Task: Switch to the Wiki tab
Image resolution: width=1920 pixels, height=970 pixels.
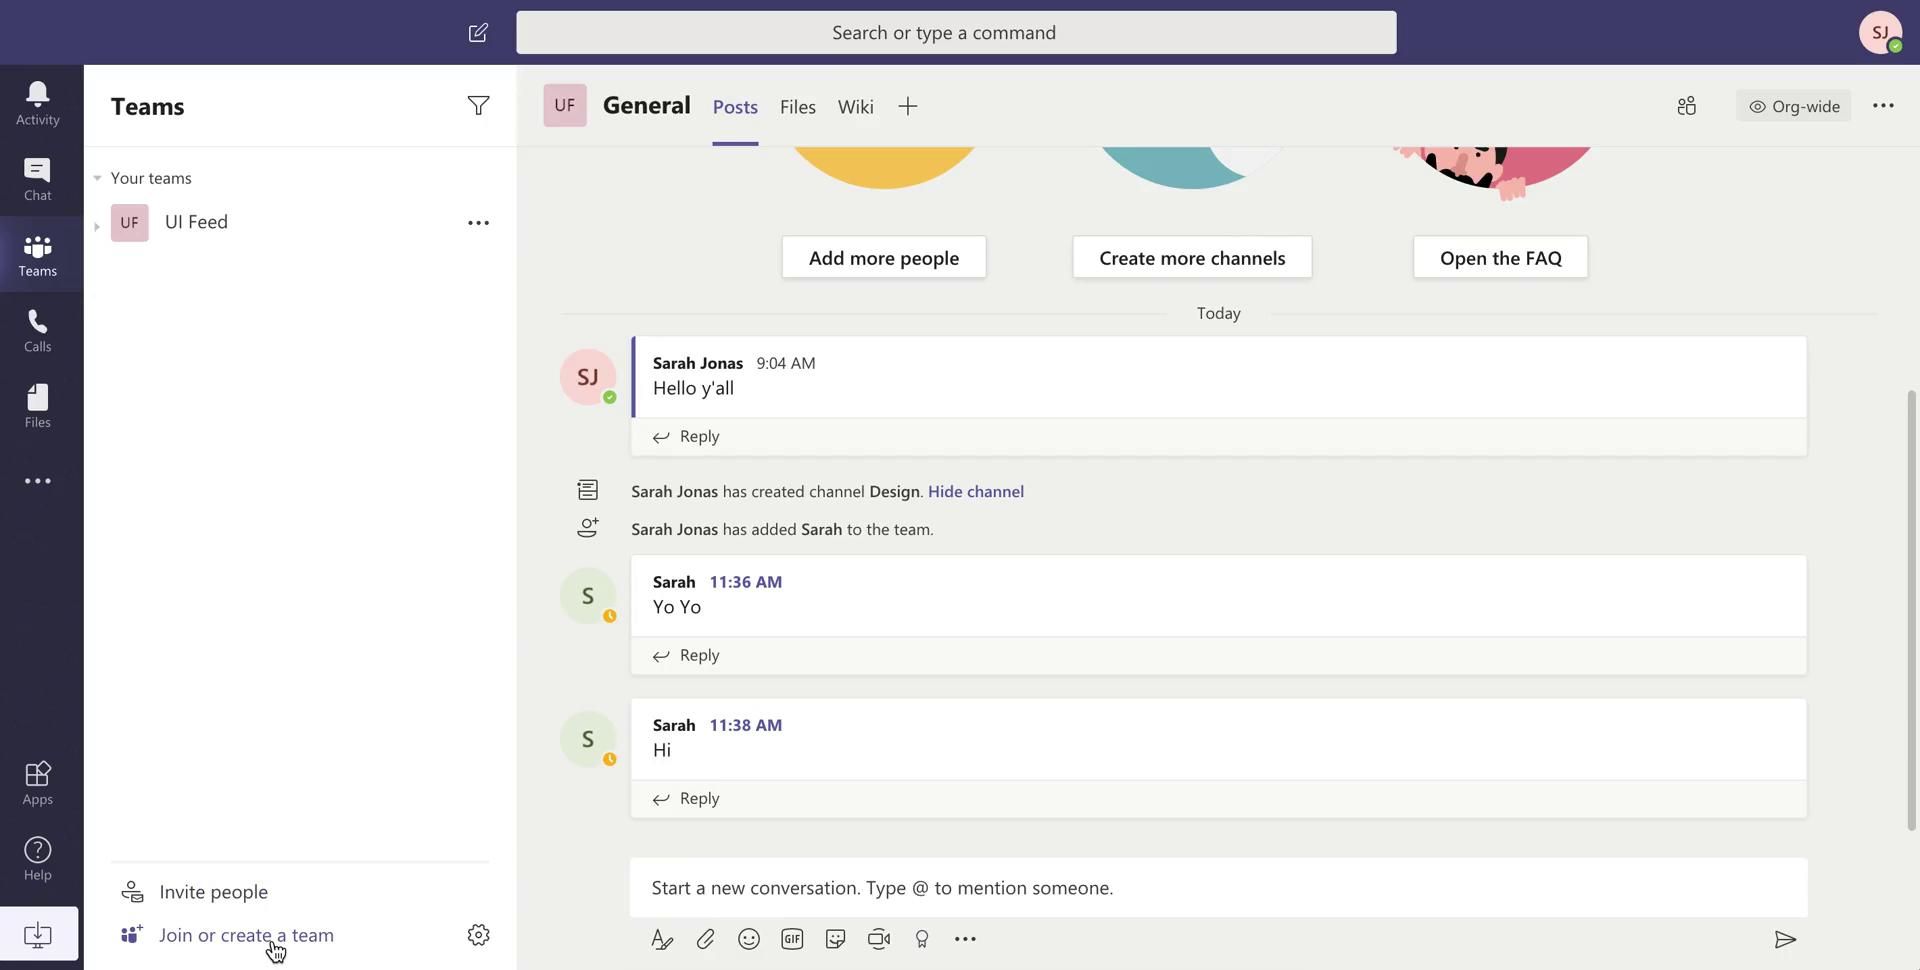Action: coord(855,107)
